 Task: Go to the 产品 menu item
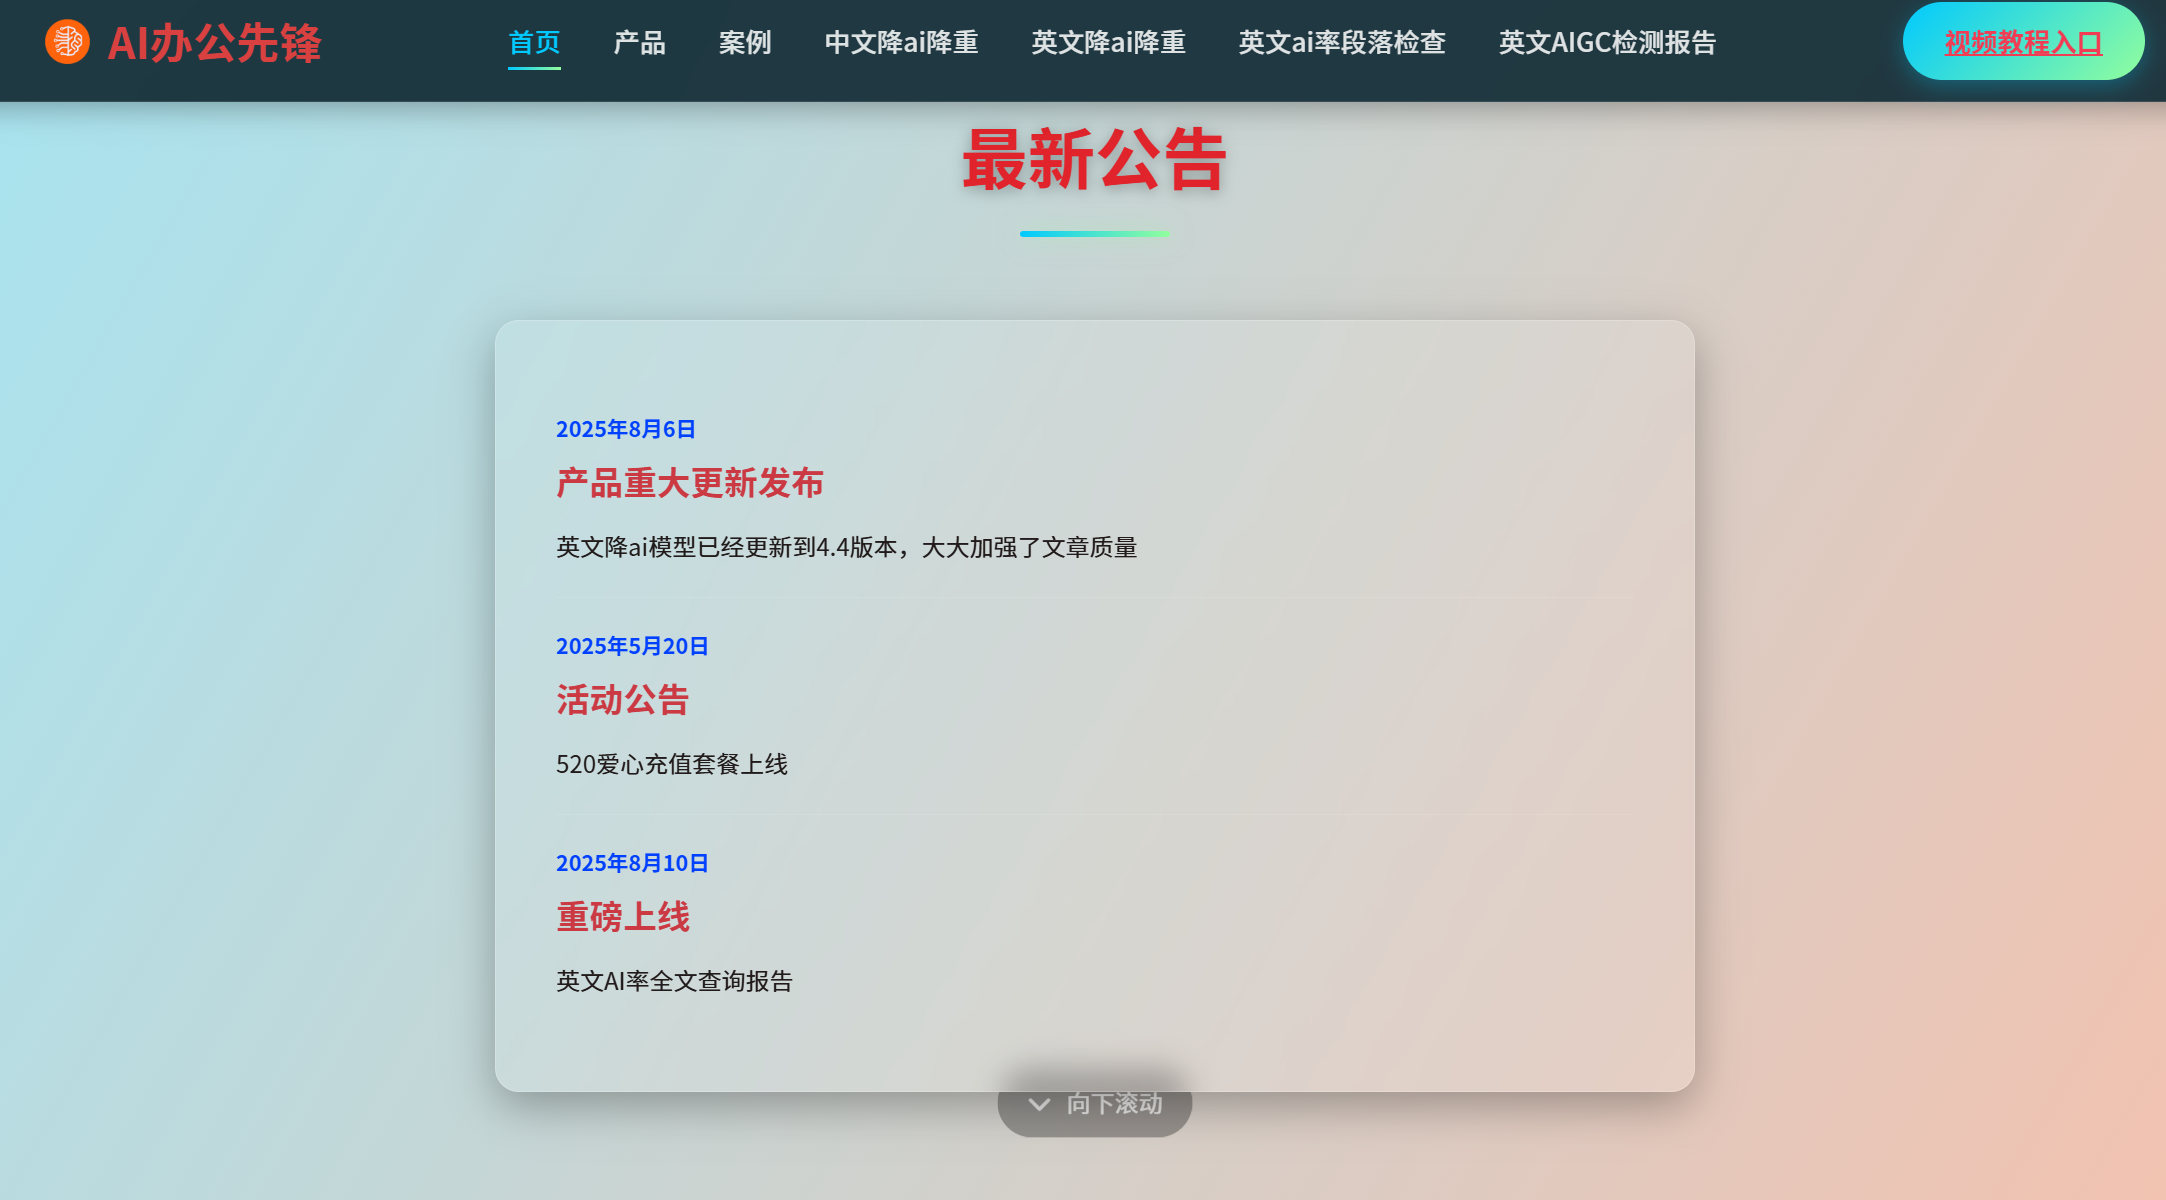click(x=639, y=42)
